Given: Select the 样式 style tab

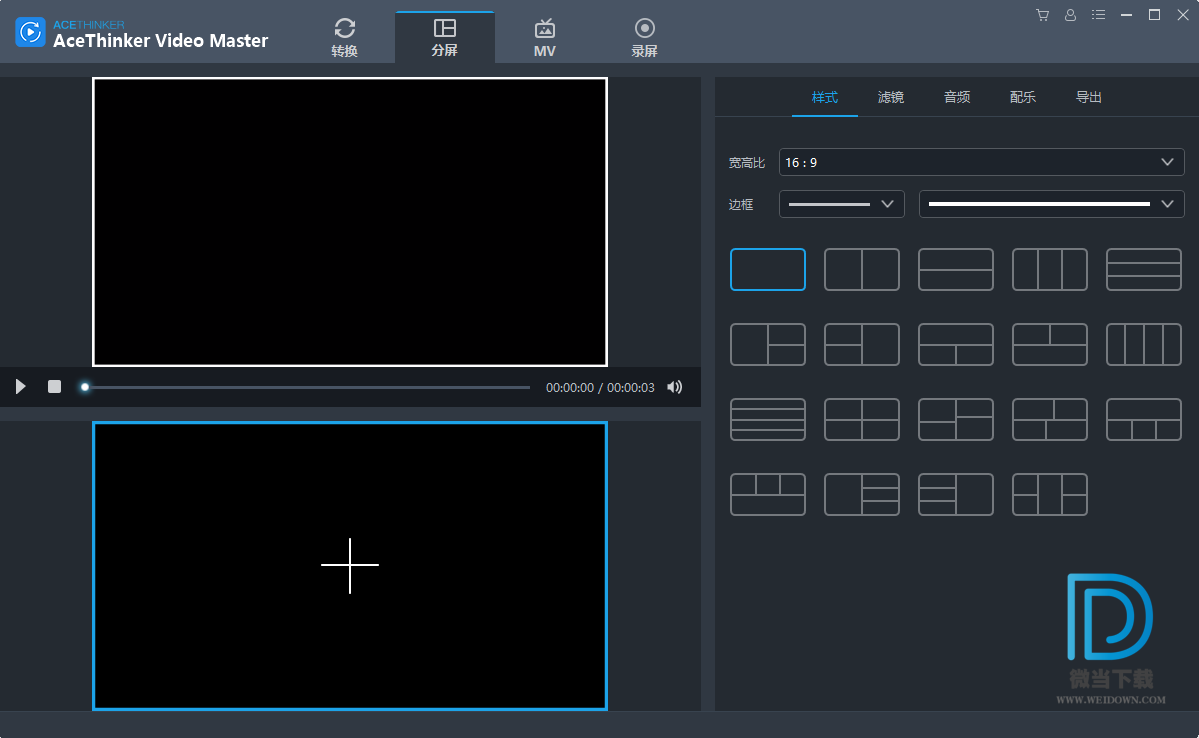Looking at the screenshot, I should [x=824, y=97].
